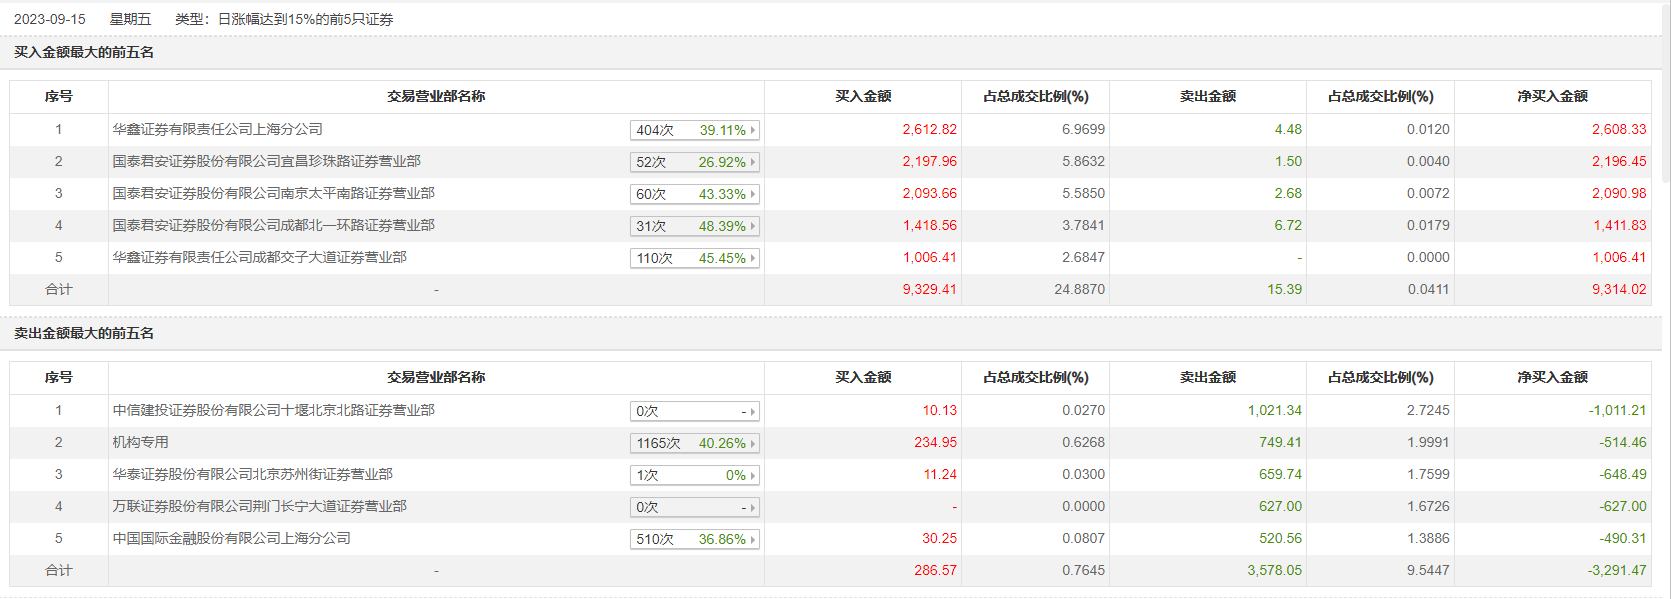Click the arrow next to 1次 0%
1671x599 pixels.
(x=752, y=475)
